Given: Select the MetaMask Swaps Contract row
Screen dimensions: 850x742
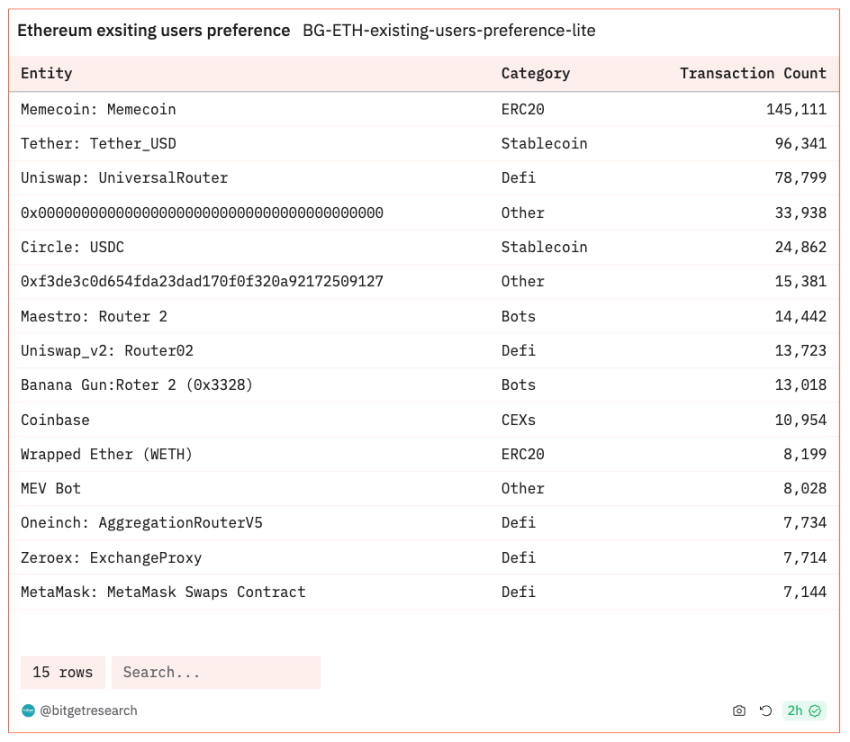Looking at the screenshot, I should click(163, 592).
